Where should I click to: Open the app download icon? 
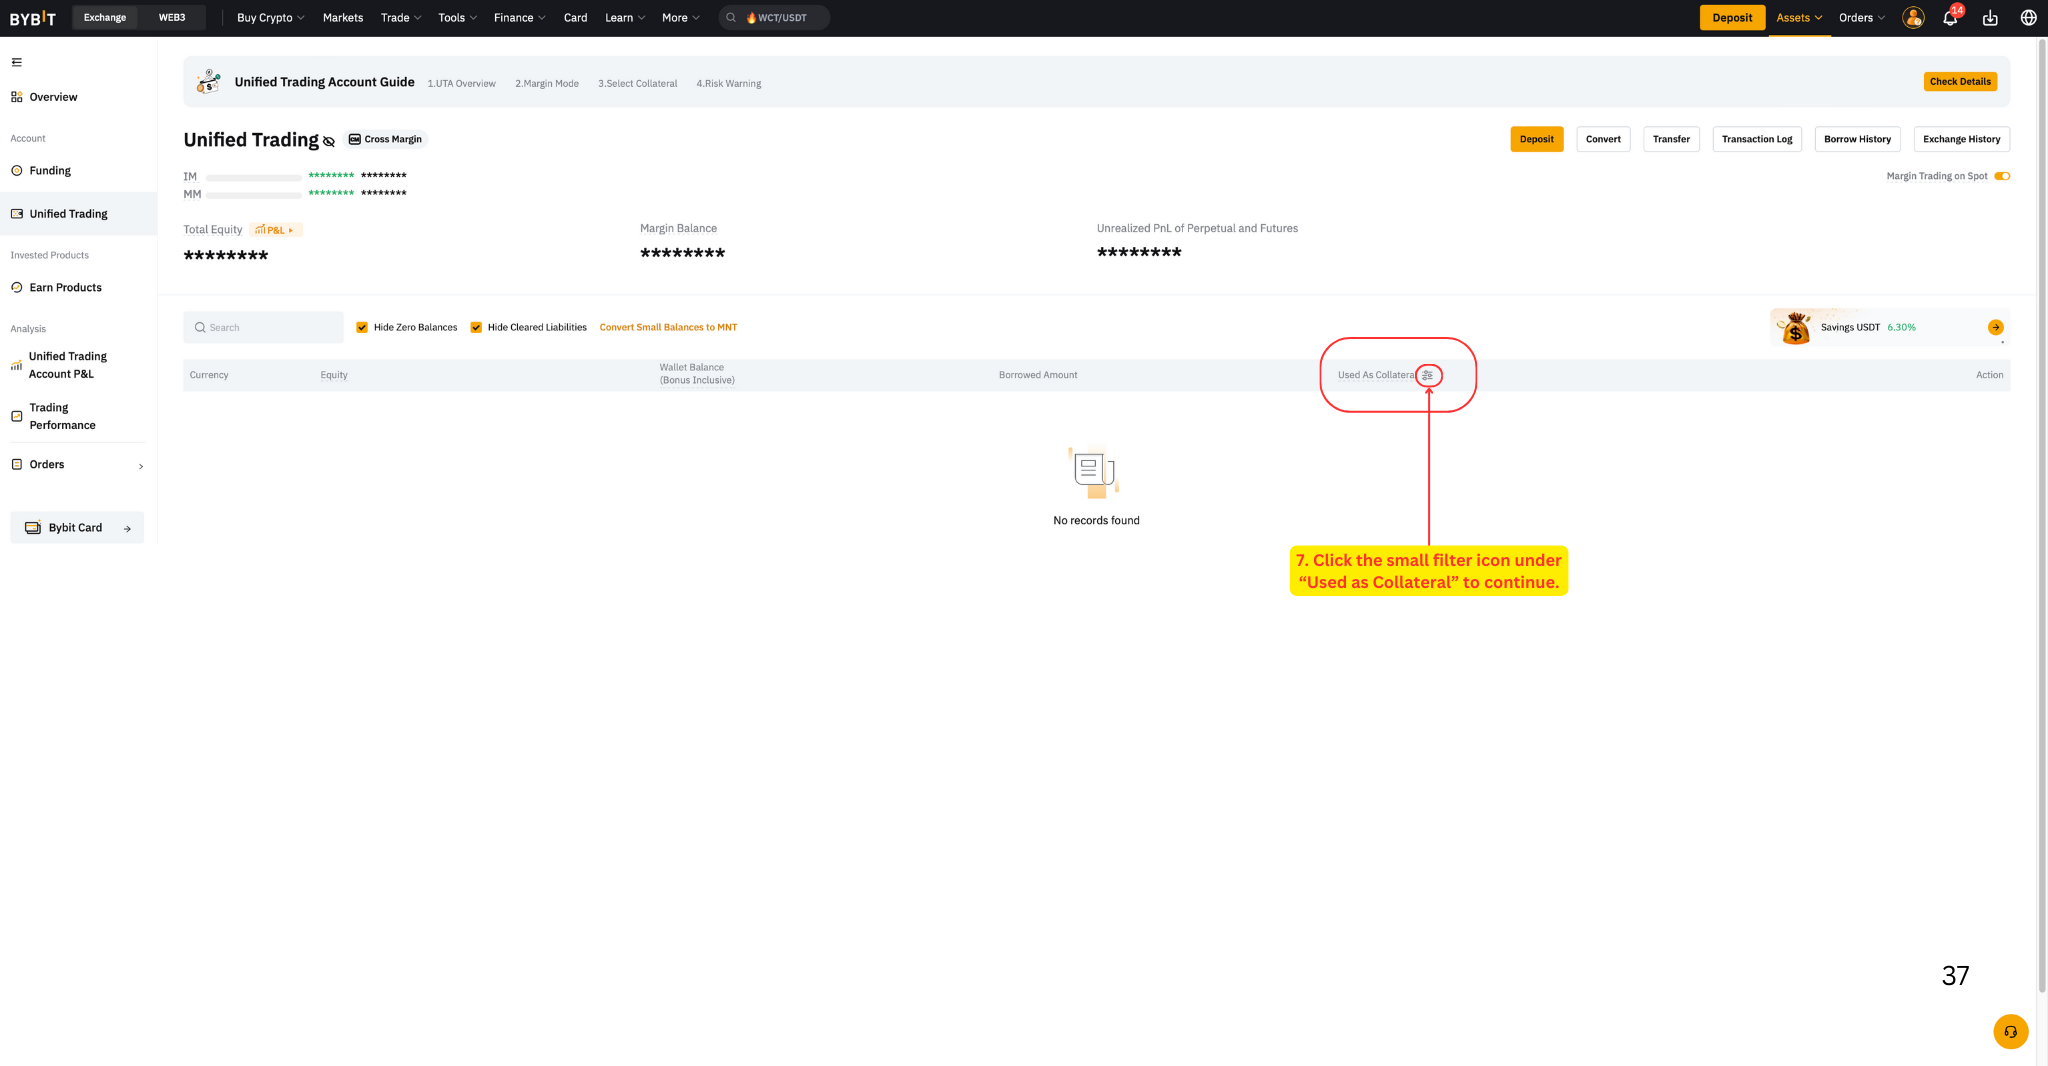[x=1990, y=18]
